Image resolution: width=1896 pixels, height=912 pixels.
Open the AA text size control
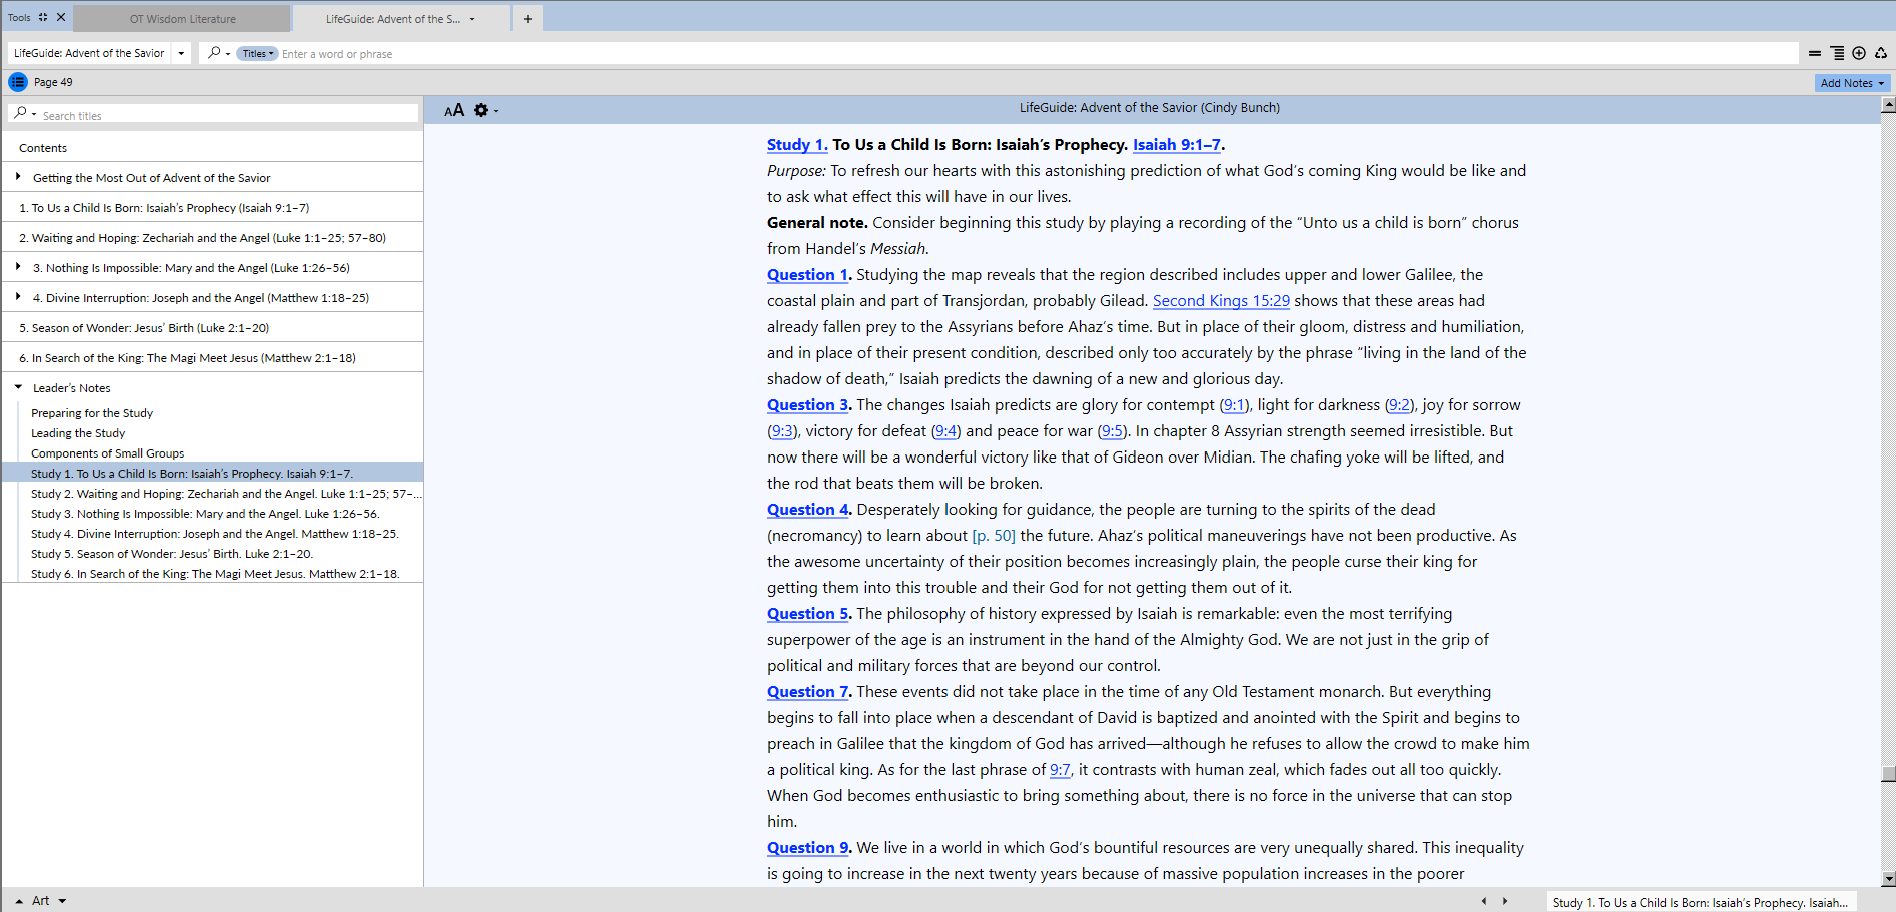[454, 110]
